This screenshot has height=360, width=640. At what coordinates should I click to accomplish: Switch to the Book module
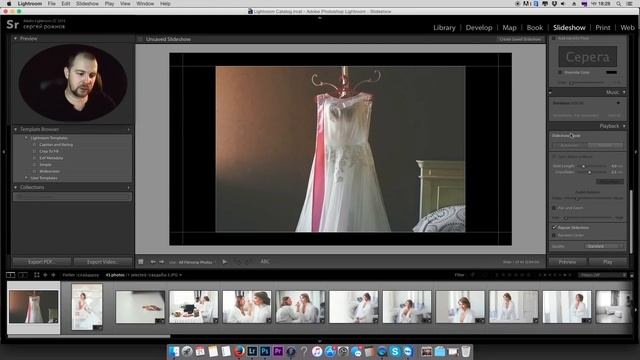click(535, 28)
